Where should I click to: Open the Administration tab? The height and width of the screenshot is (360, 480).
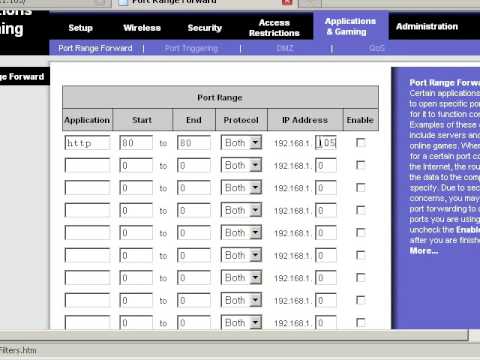tap(427, 26)
